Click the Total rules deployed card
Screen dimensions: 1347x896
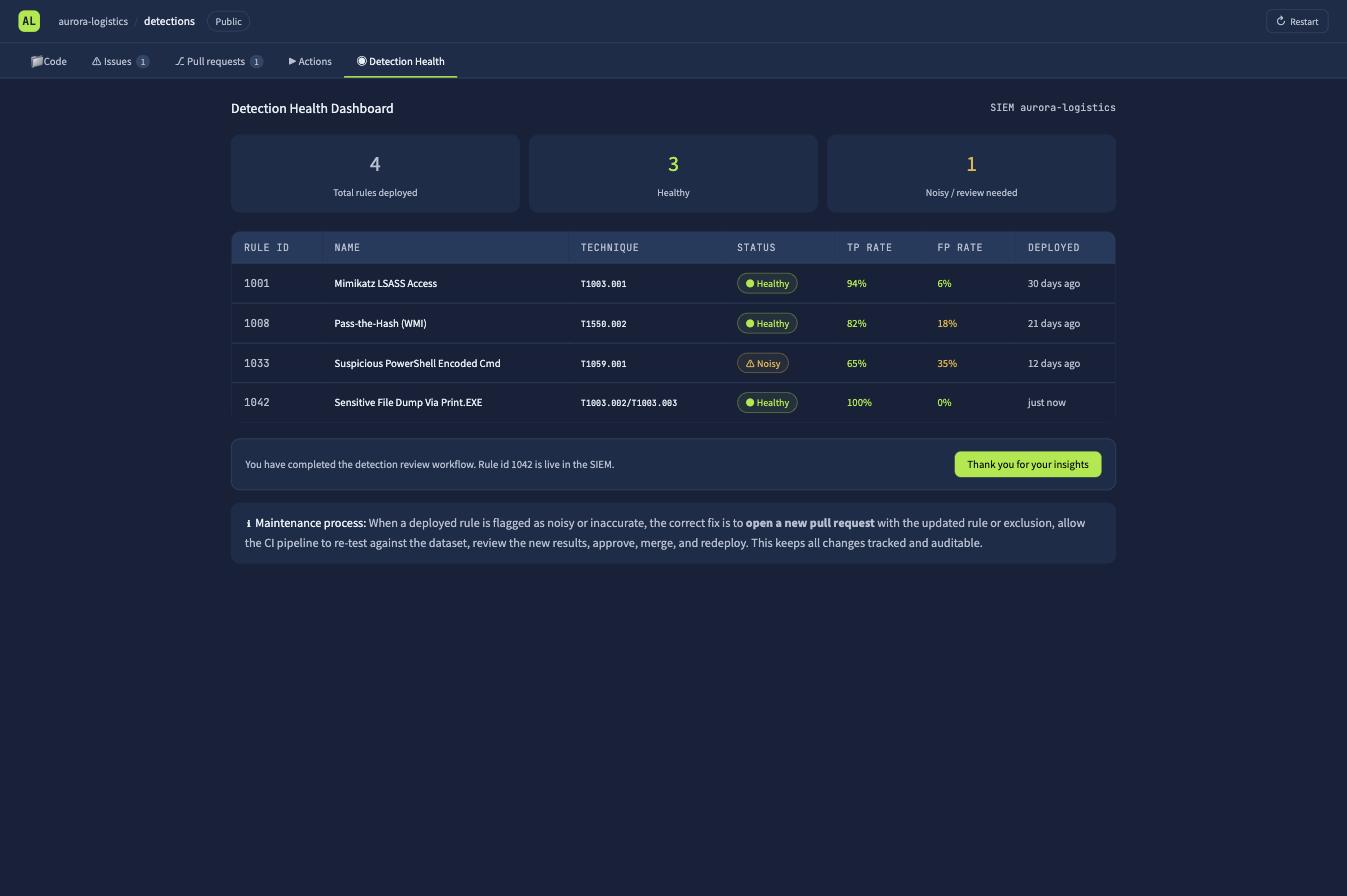click(375, 173)
